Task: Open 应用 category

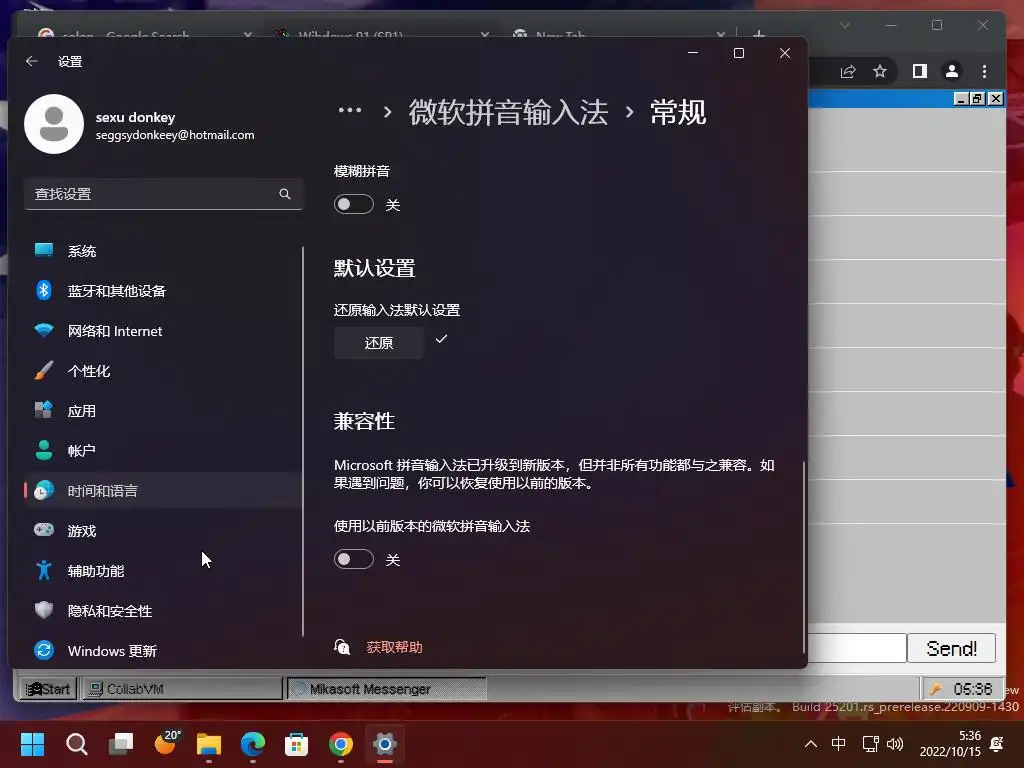Action: coord(163,411)
